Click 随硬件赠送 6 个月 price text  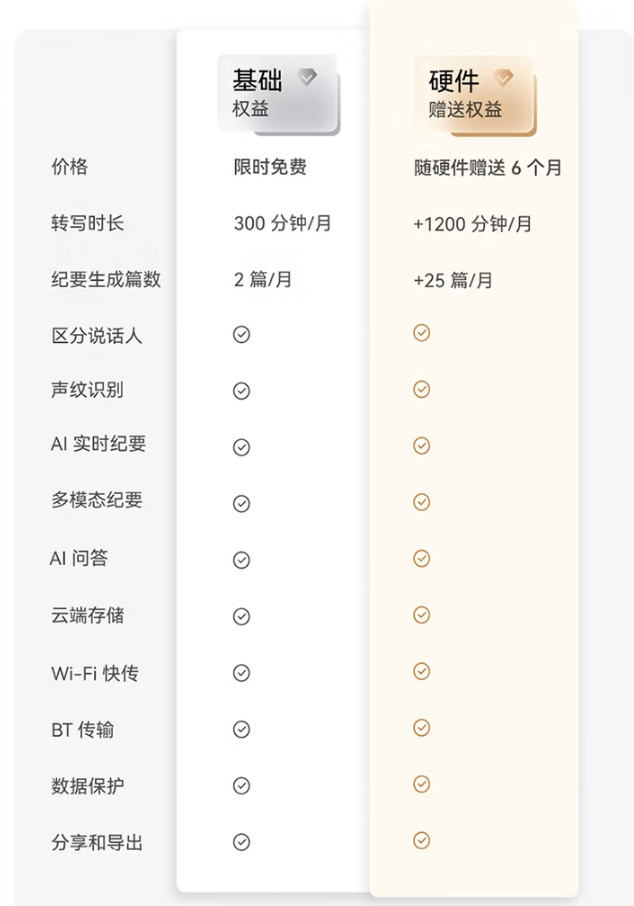tap(487, 167)
